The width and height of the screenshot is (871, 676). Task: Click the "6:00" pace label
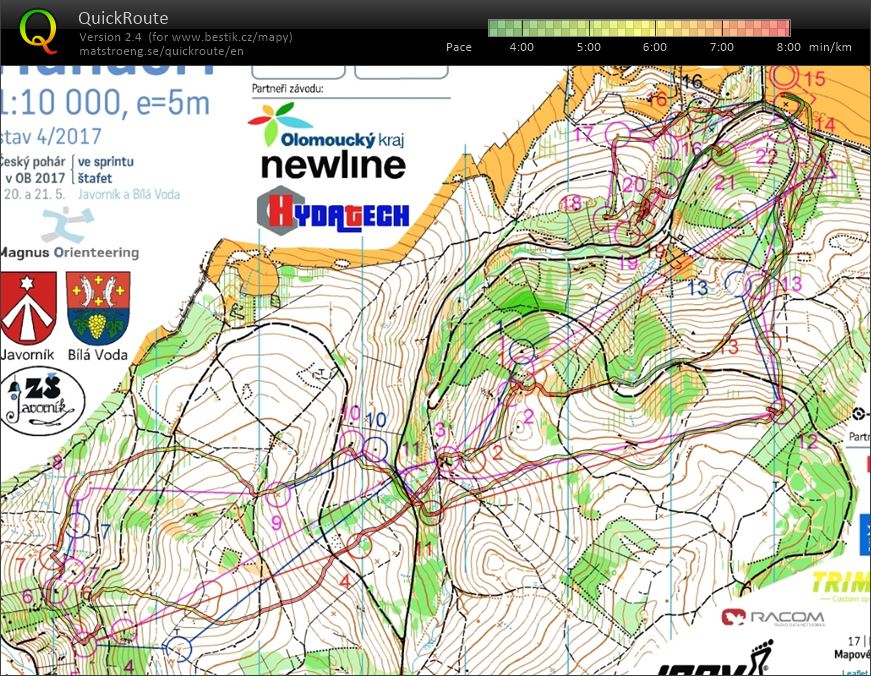point(655,47)
